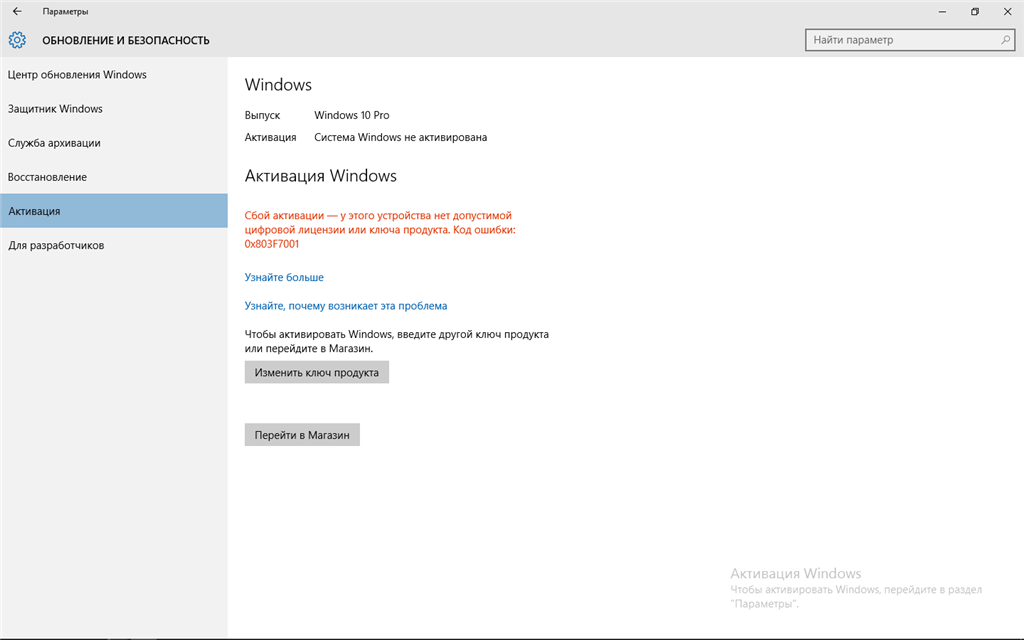This screenshot has width=1024, height=640.
Task: Click 'ОБНОВЛЕНИЕ И БЕЗОПАСНОСТЬ' header title
Action: (126, 40)
